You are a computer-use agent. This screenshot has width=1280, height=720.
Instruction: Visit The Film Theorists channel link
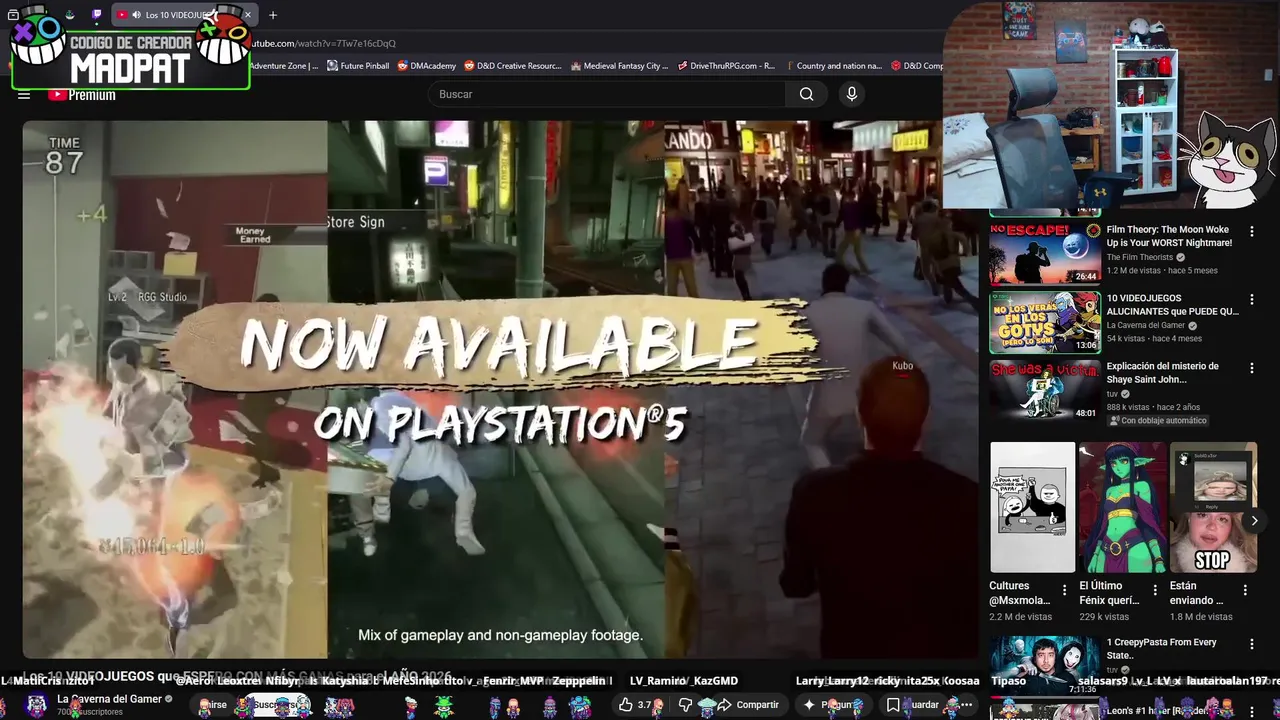click(1139, 257)
